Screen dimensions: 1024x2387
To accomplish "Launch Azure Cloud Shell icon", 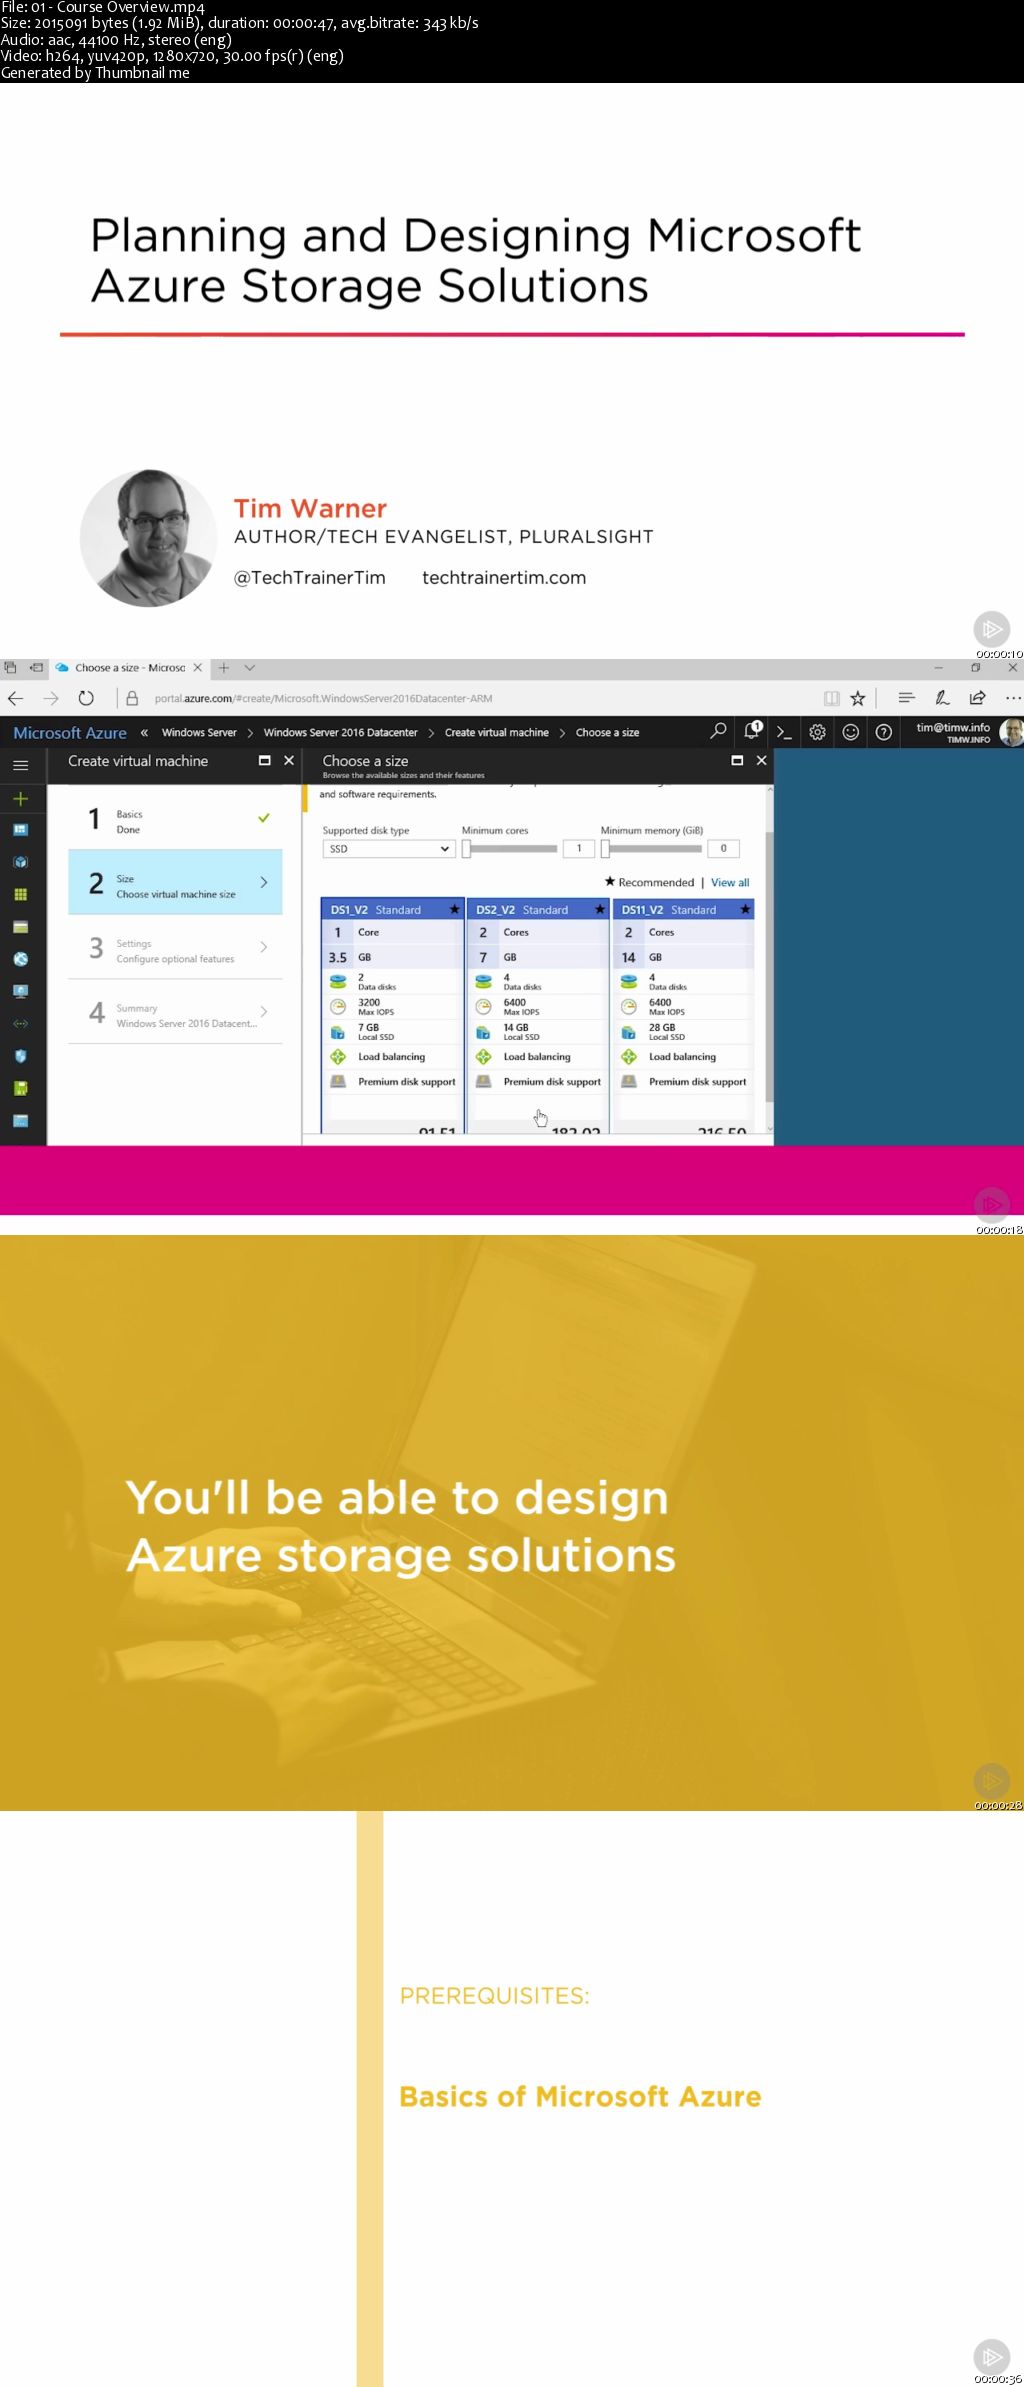I will pyautogui.click(x=784, y=732).
